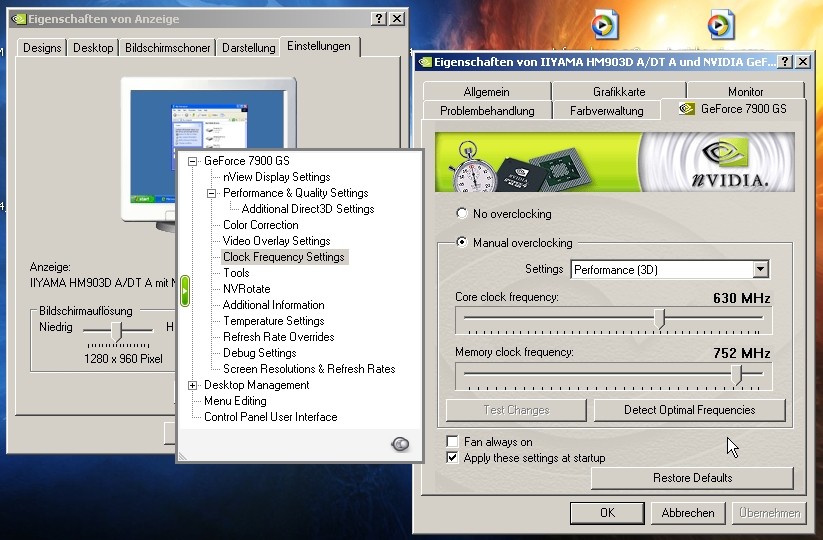Expand the Desktop Management node
Viewport: 823px width, 540px height.
(x=193, y=385)
